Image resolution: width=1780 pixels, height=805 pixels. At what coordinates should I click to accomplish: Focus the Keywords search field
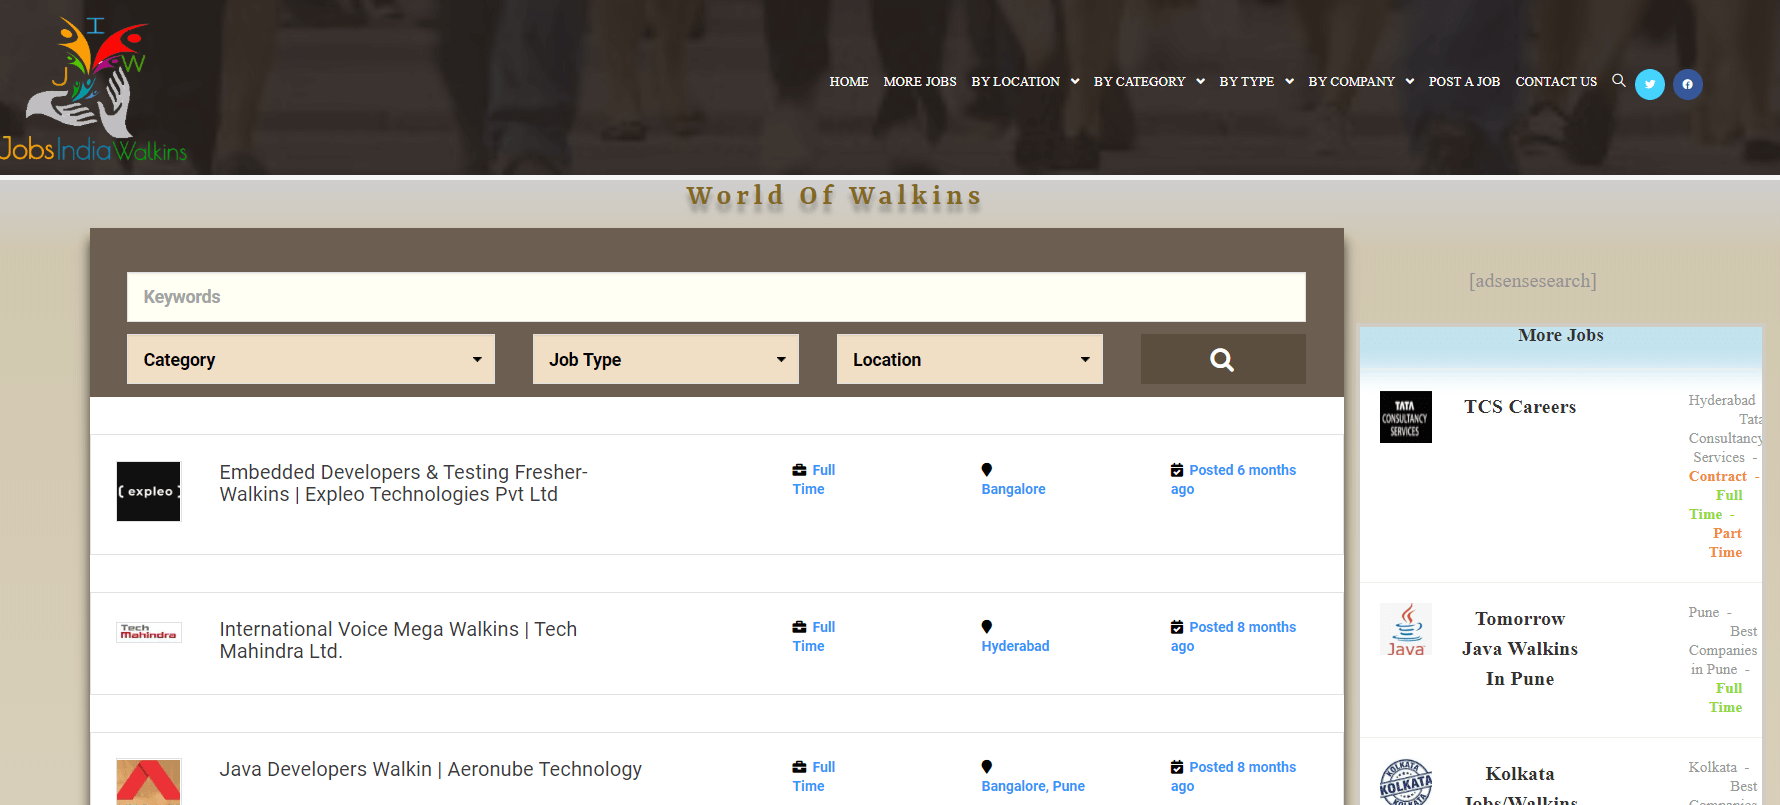pos(716,297)
